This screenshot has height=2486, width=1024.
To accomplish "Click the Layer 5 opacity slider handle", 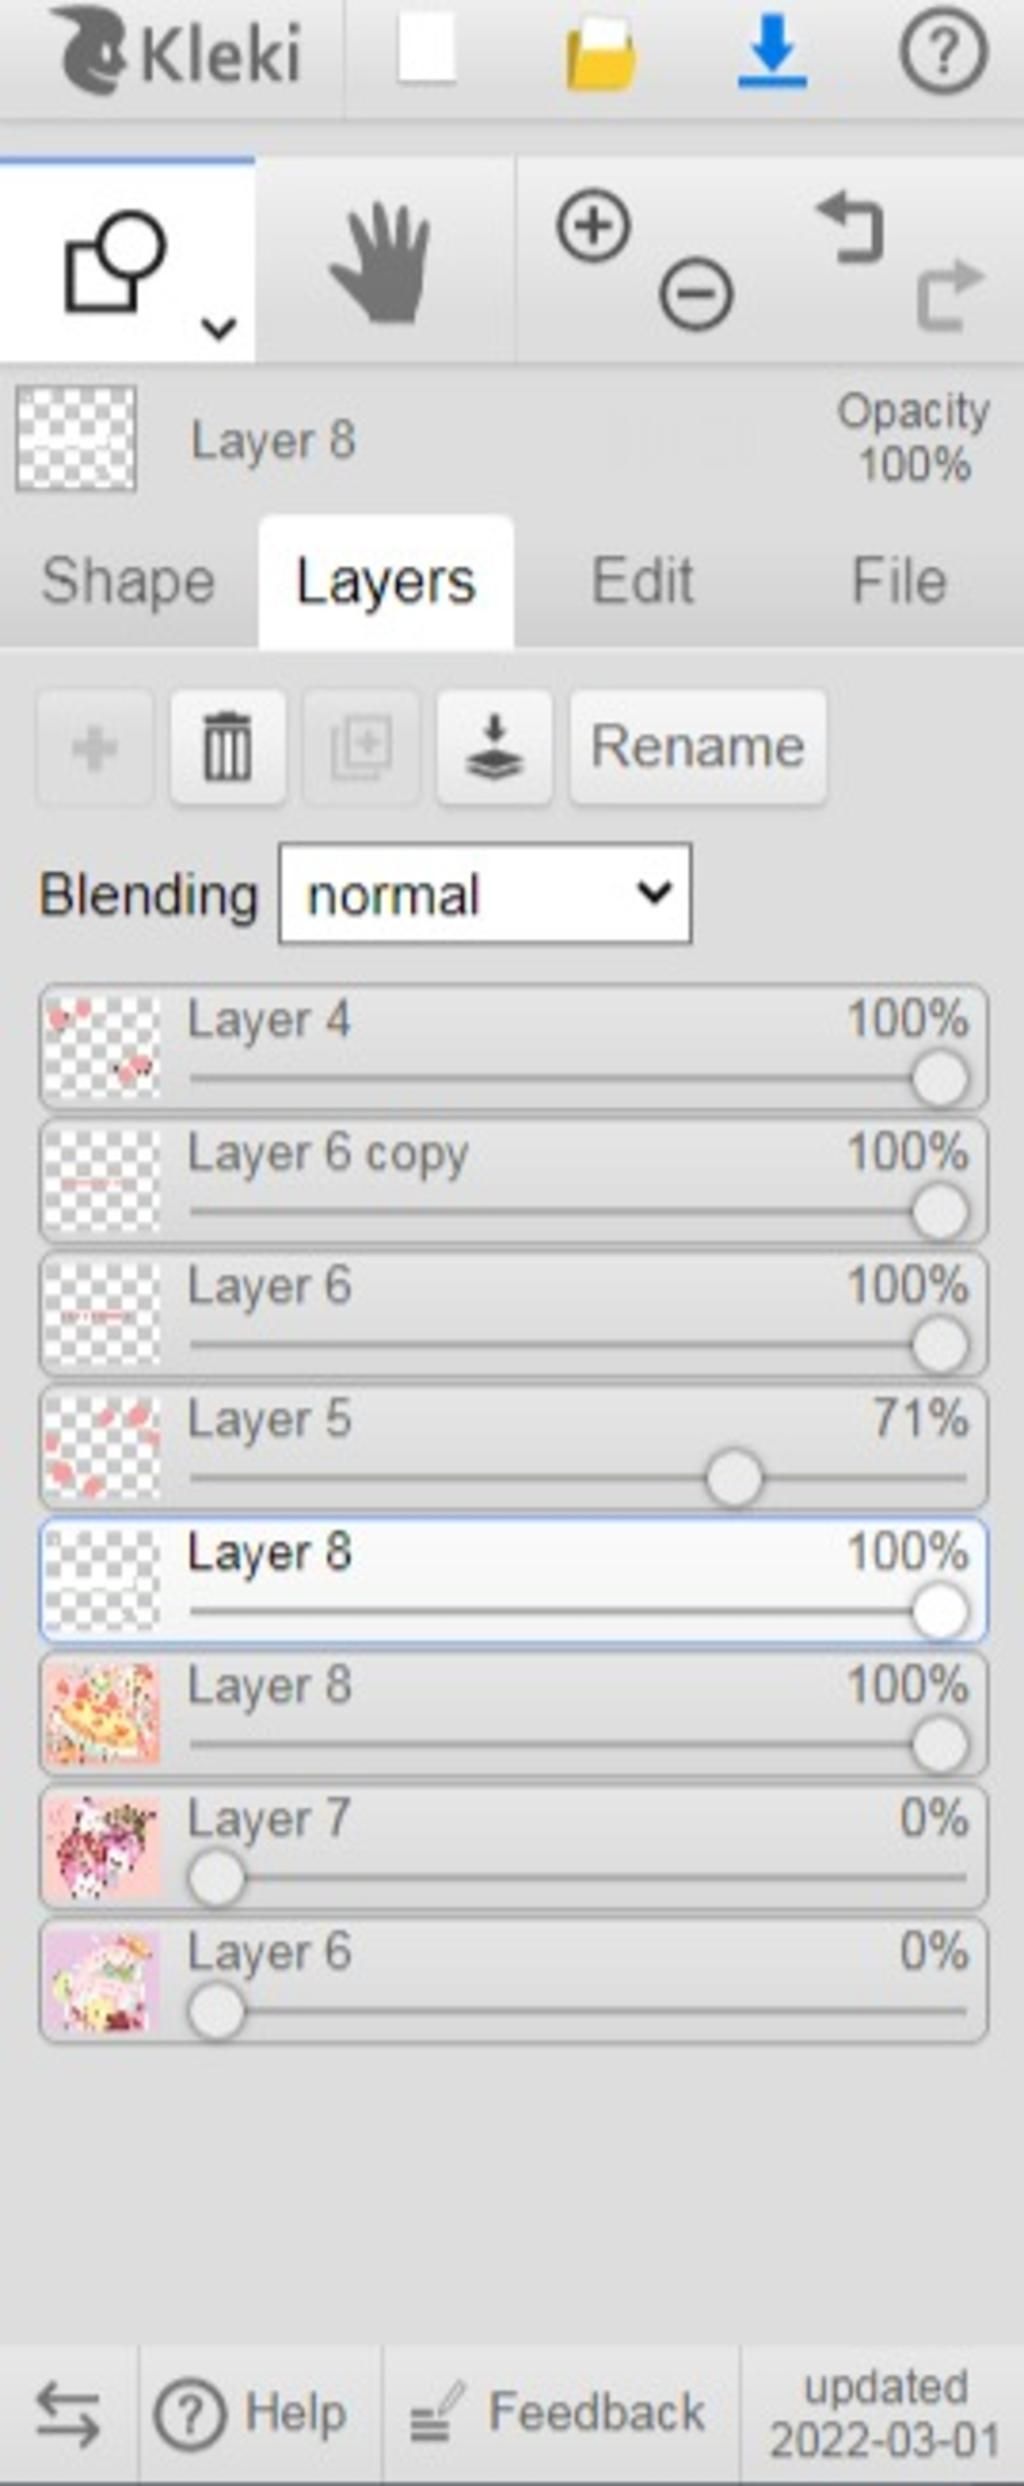I will click(734, 1478).
